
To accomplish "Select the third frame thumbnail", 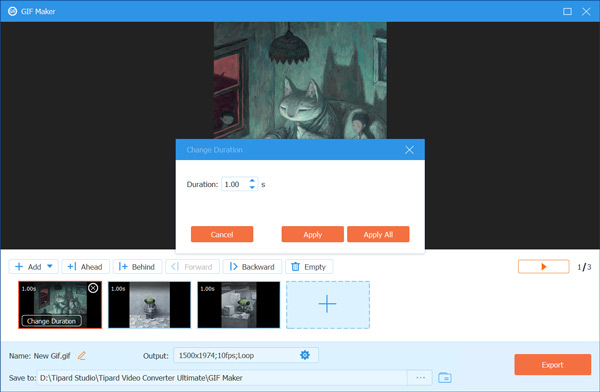I will pos(238,305).
